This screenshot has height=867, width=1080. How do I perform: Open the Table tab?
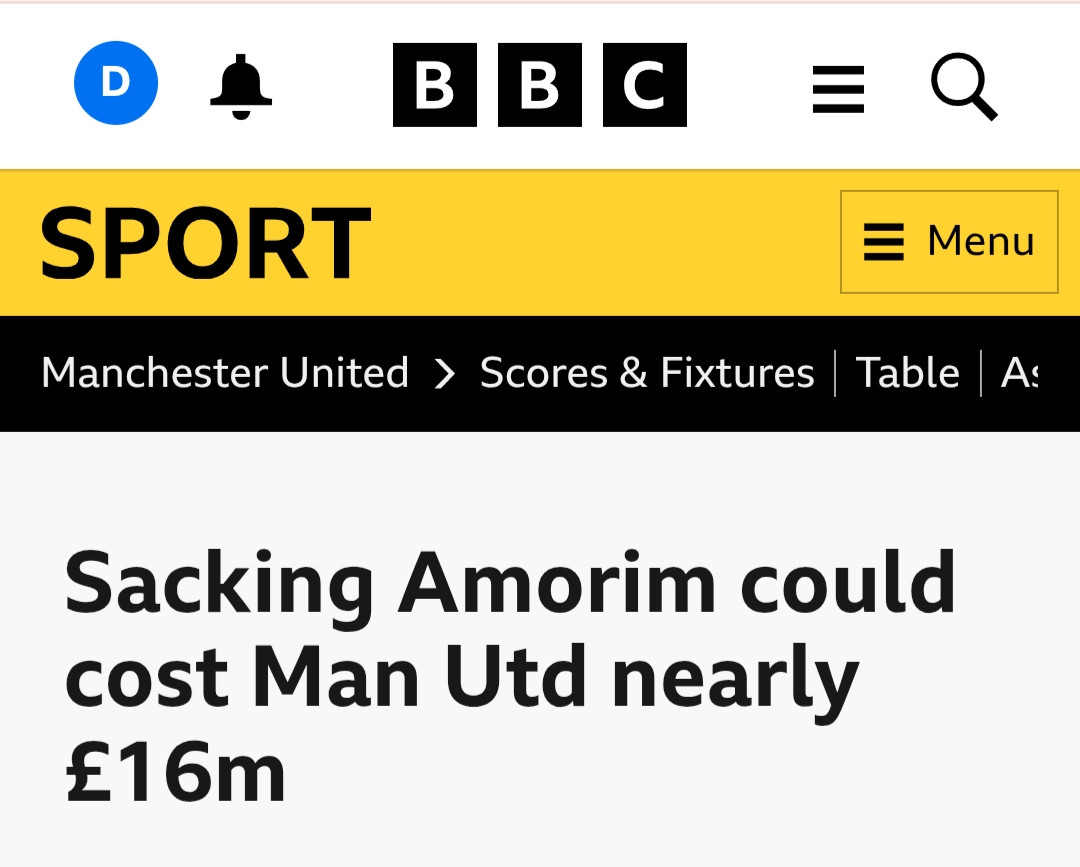click(908, 373)
